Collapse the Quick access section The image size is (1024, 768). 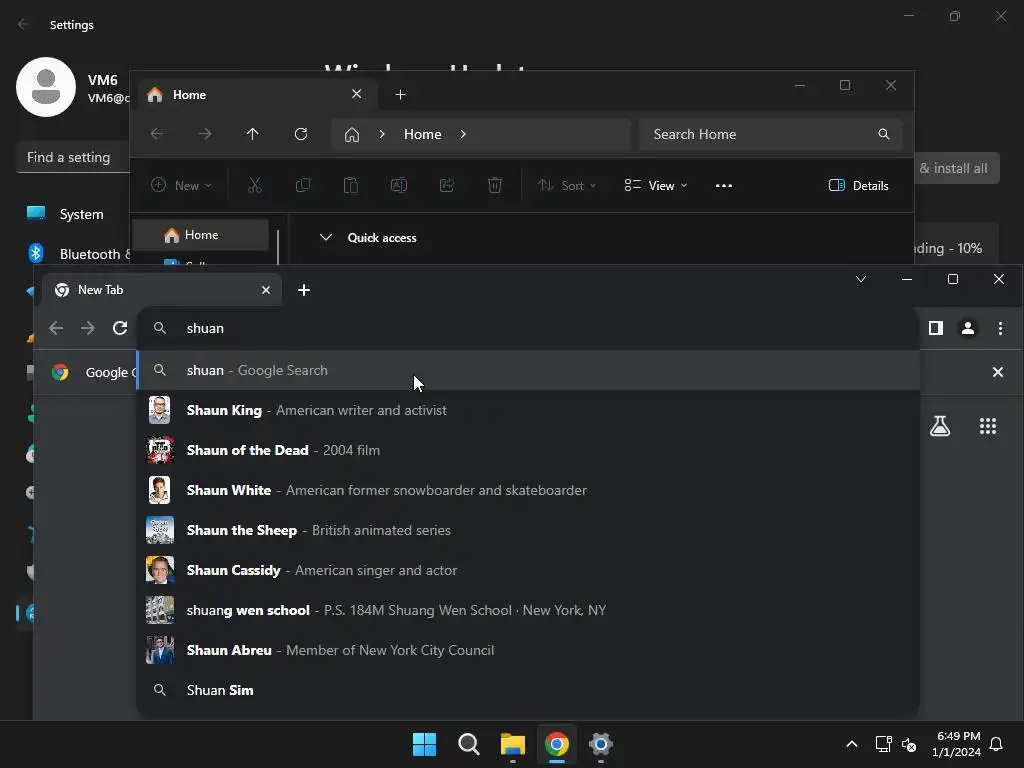[325, 238]
